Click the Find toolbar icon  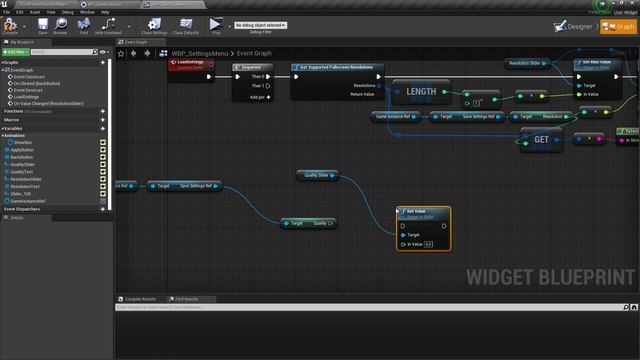click(x=84, y=26)
